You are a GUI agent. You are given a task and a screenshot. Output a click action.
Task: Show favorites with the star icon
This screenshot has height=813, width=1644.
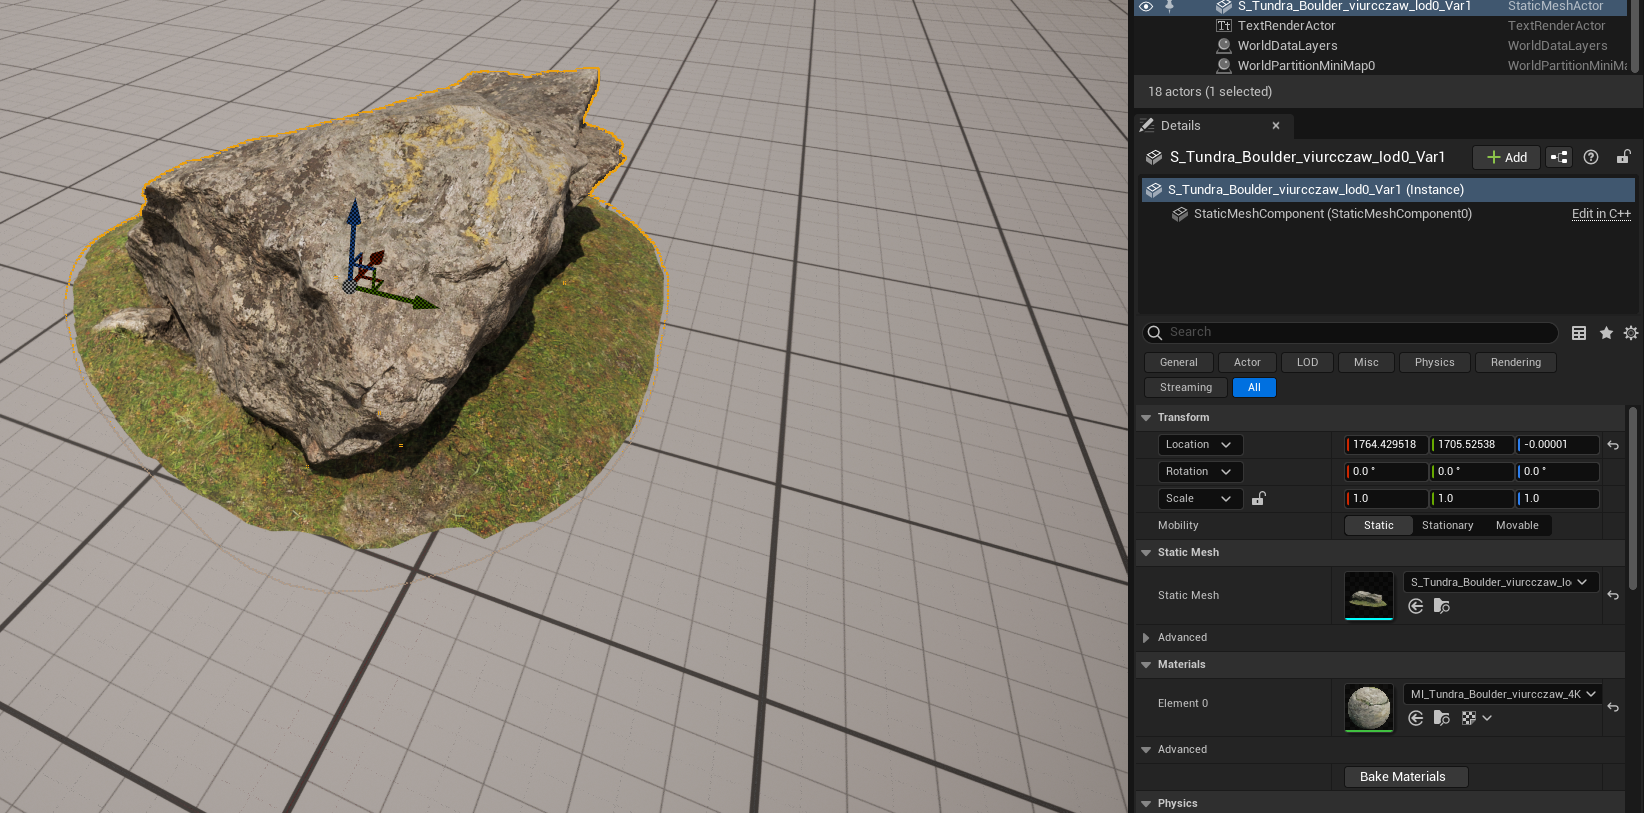[x=1606, y=333]
